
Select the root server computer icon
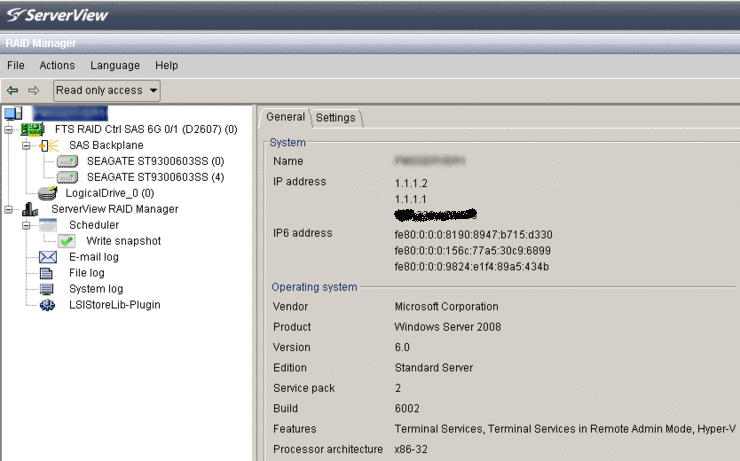[13, 113]
